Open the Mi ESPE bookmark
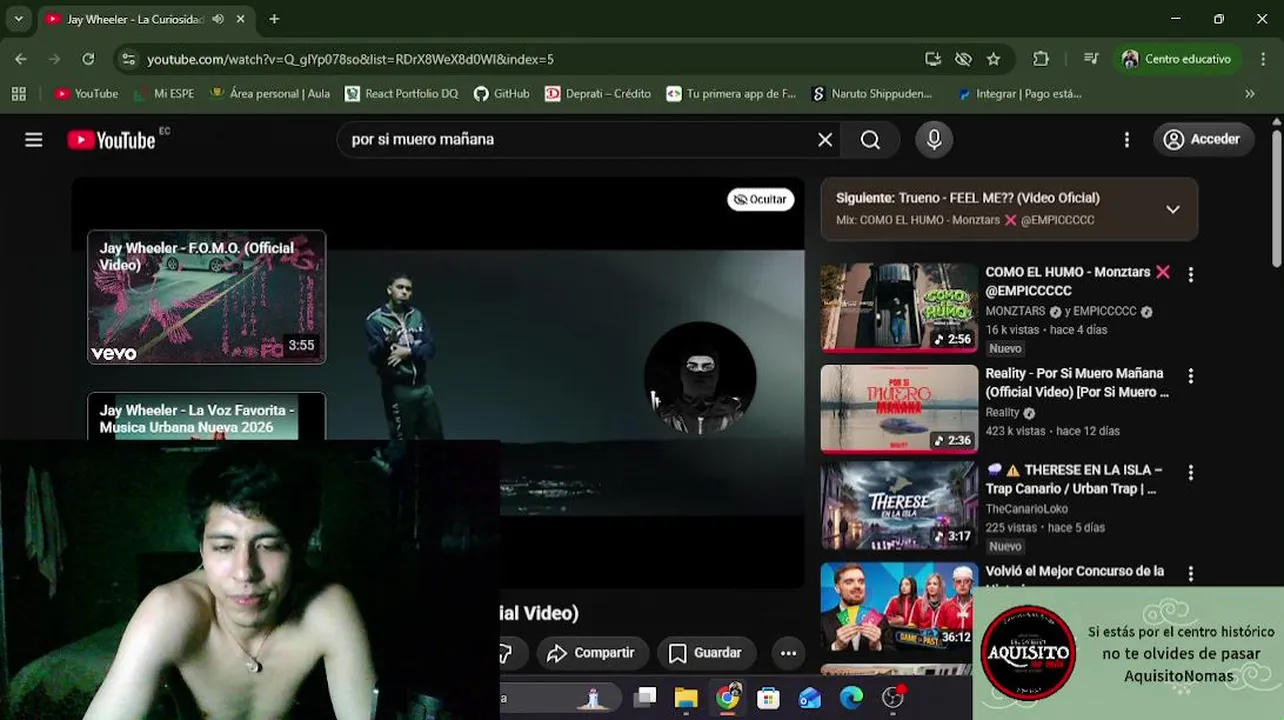 tap(163, 94)
